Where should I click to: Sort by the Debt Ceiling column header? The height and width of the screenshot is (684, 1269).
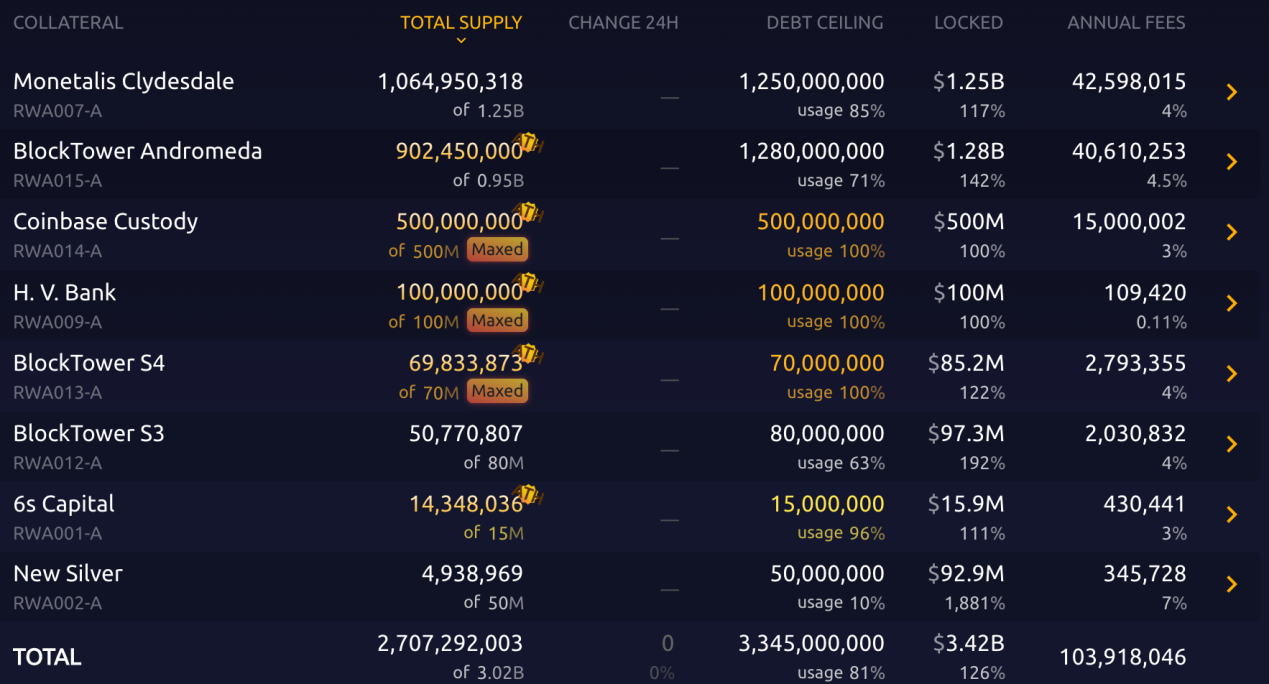pyautogui.click(x=824, y=22)
